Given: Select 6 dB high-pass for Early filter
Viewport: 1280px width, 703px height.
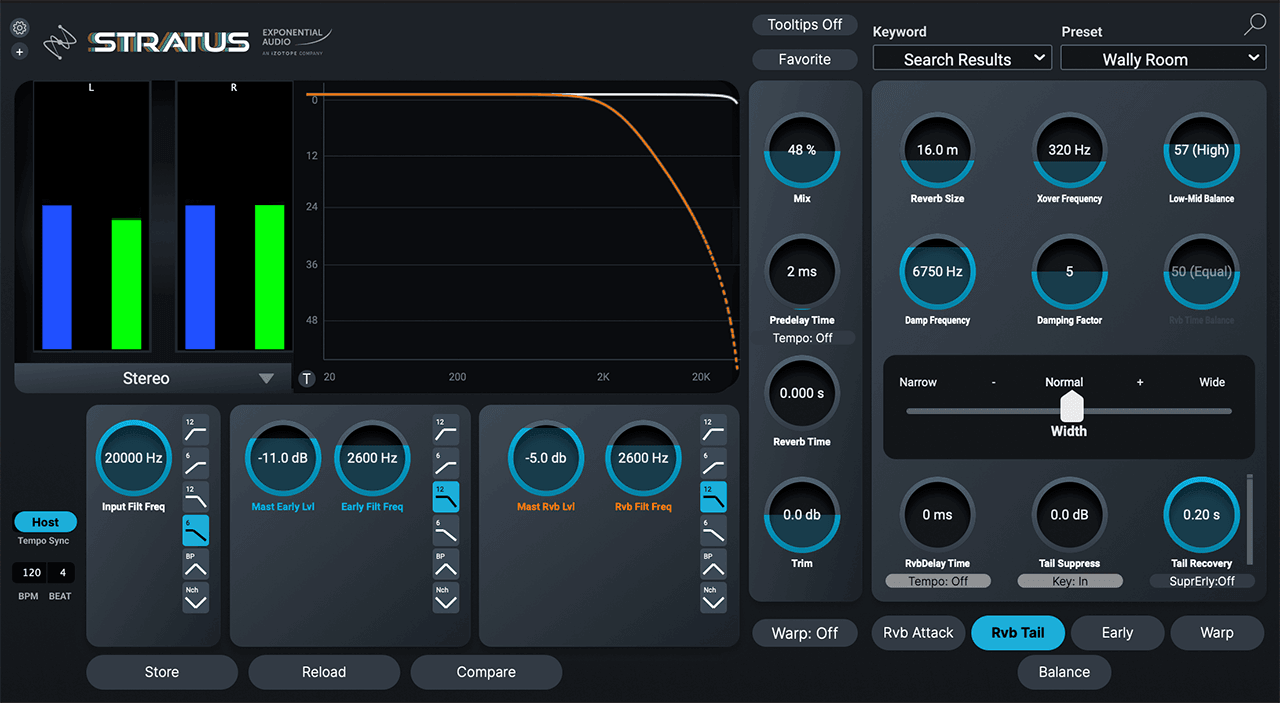Looking at the screenshot, I should coord(446,464).
